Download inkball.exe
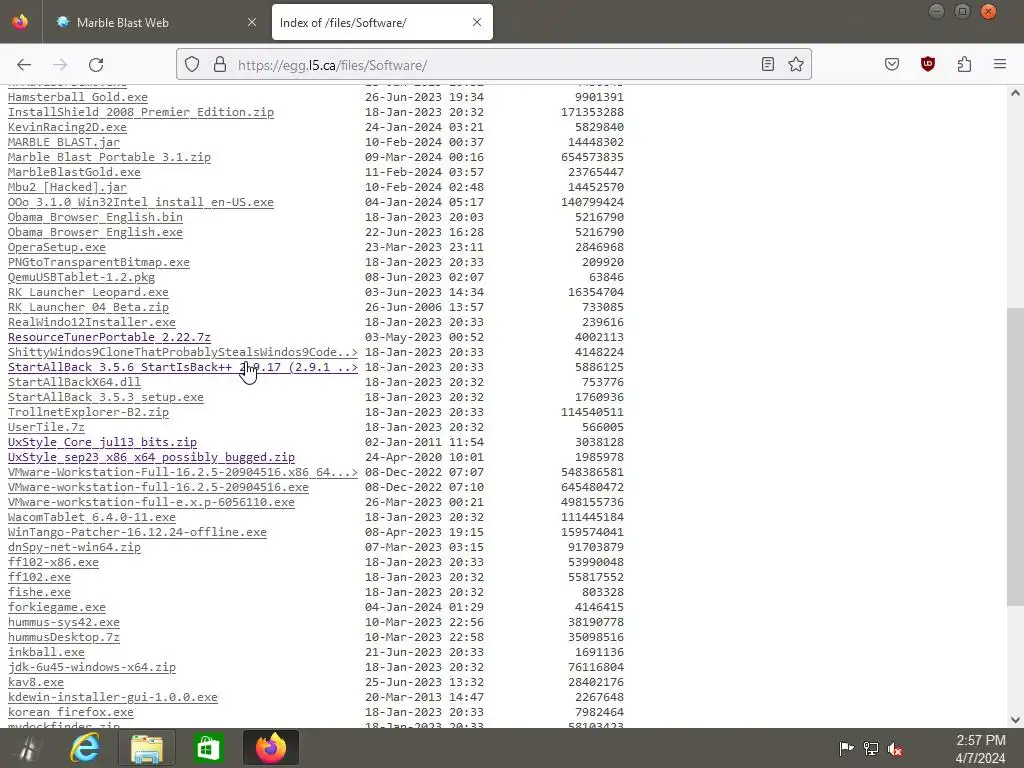Viewport: 1024px width, 768px height. pos(46,653)
